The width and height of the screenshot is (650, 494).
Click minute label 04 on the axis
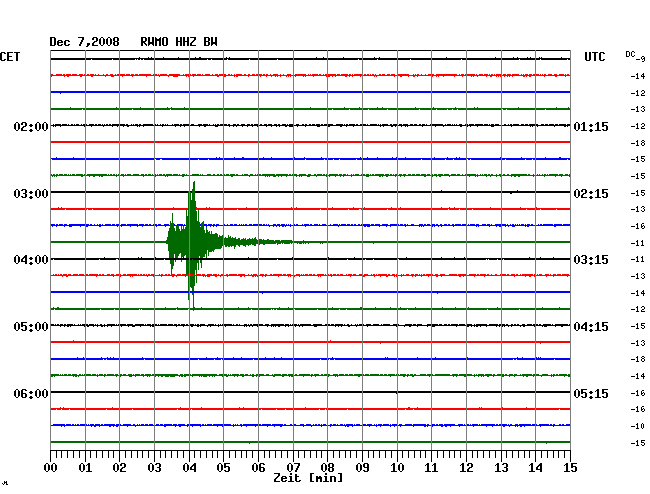189,468
